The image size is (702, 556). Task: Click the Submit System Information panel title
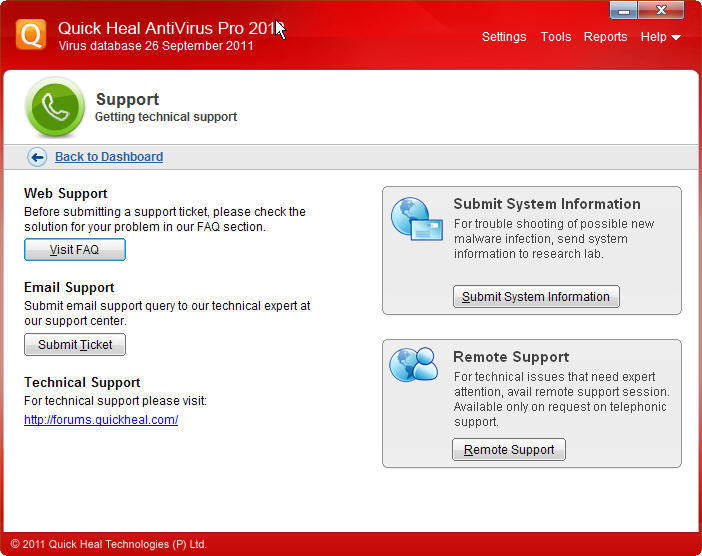547,204
